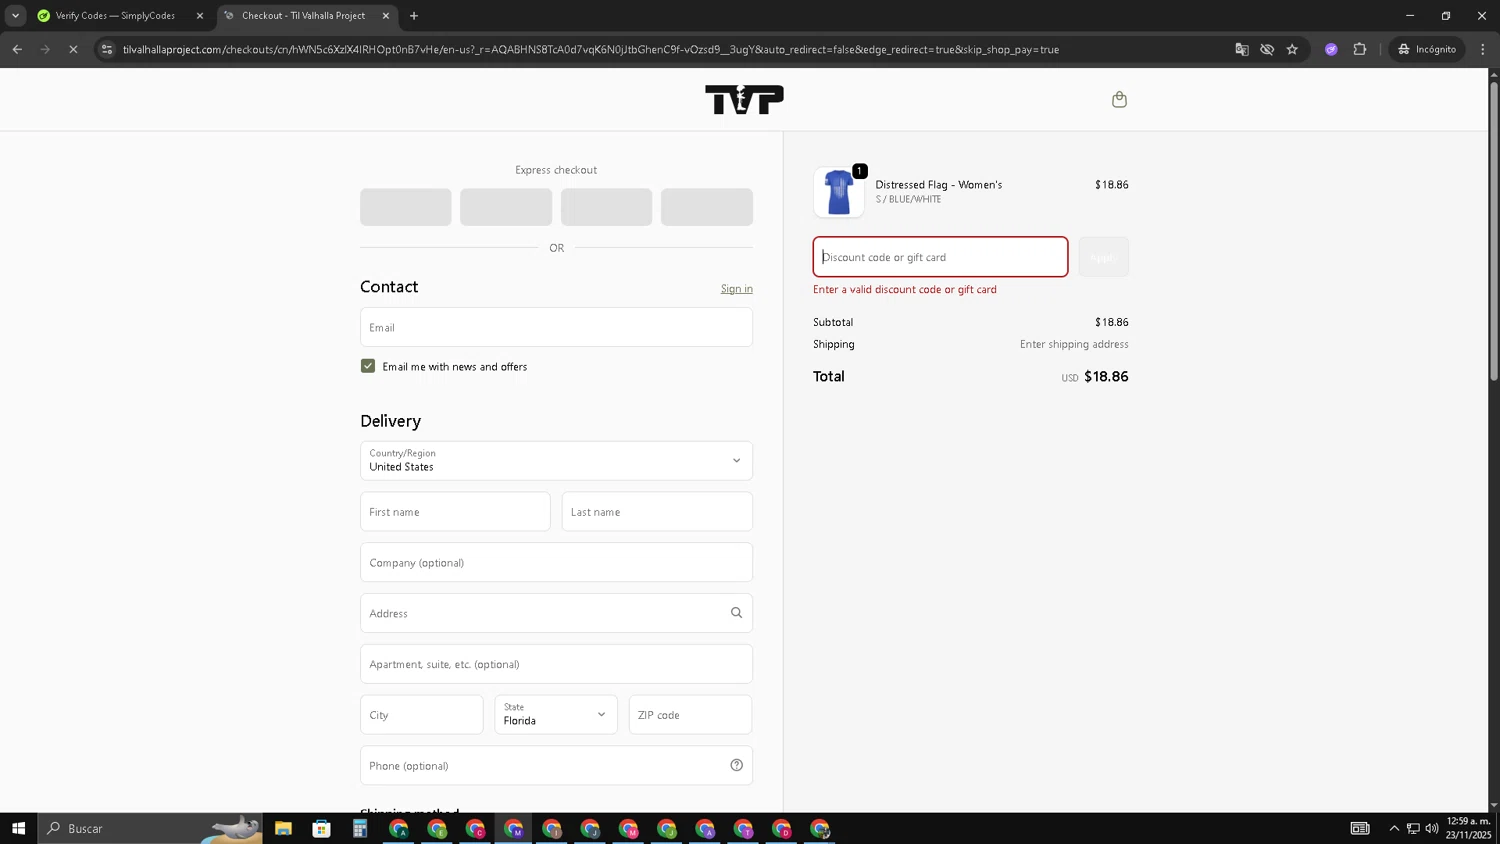1500x844 pixels.
Task: Stop loading the page
Action: click(x=73, y=49)
